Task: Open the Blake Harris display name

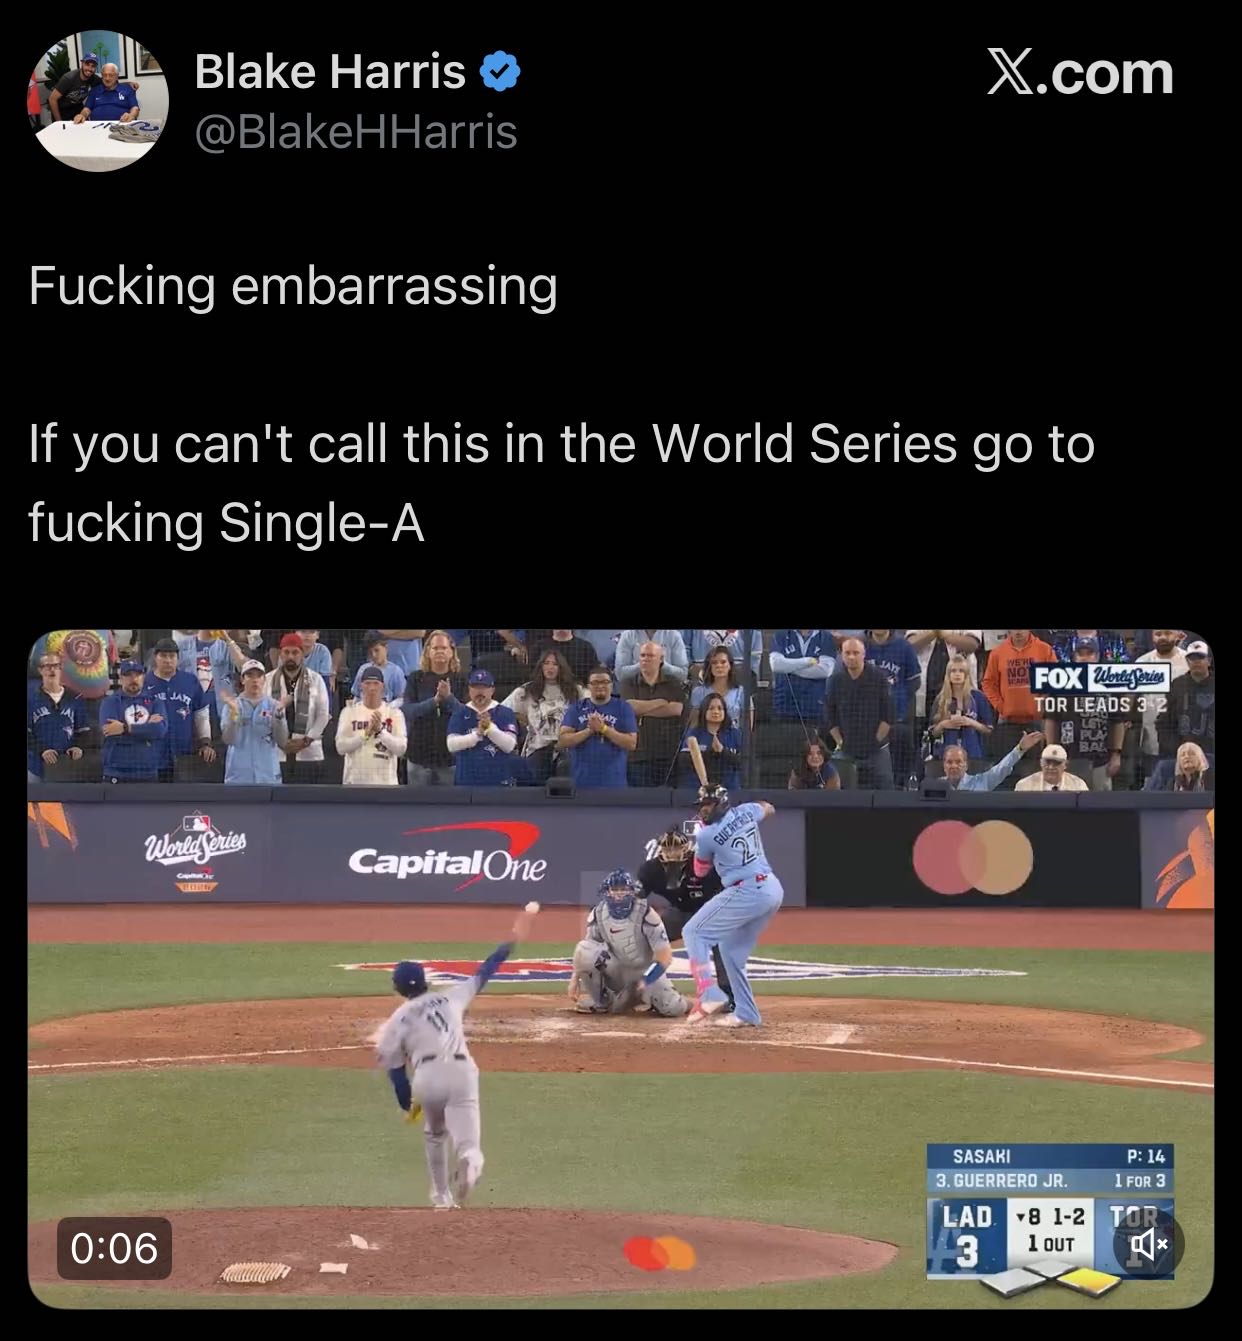Action: click(330, 72)
